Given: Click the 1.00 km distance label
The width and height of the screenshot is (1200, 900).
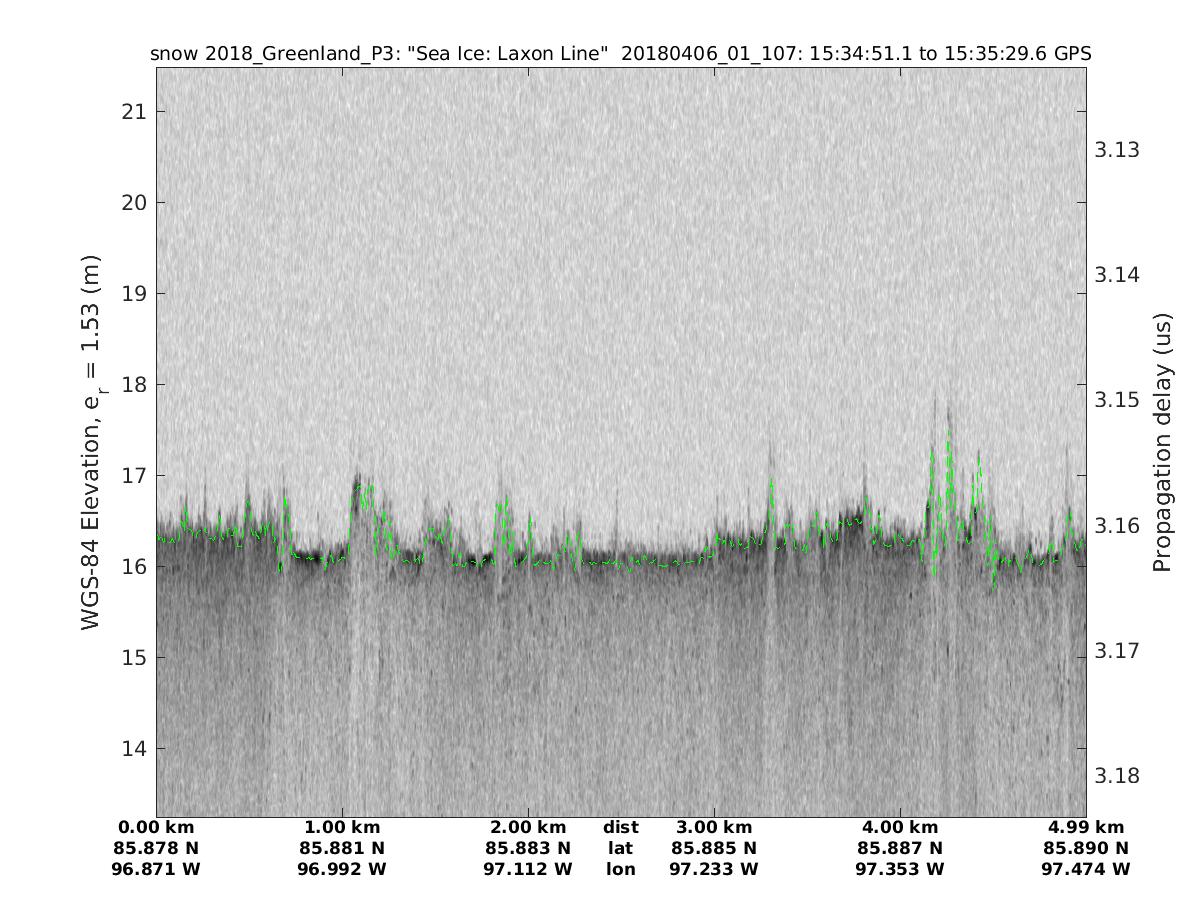Looking at the screenshot, I should point(342,827).
